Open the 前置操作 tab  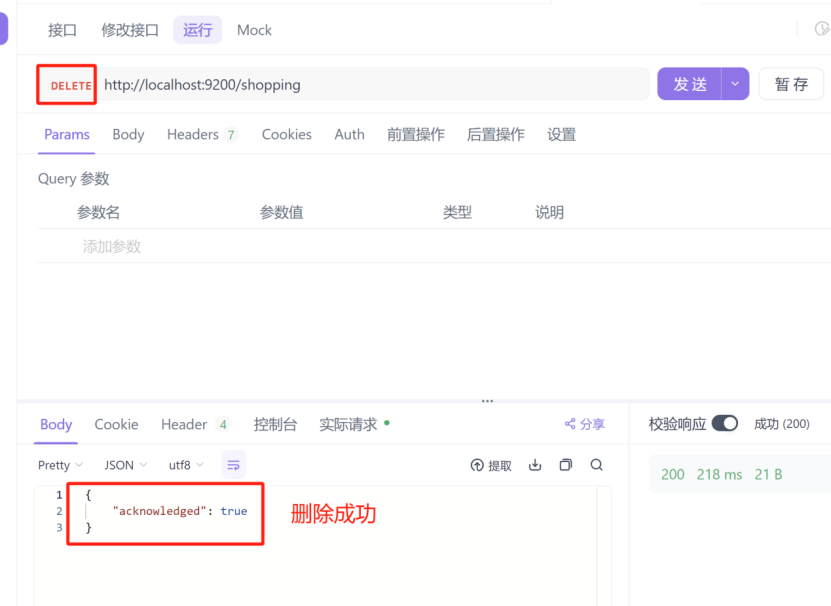click(416, 135)
